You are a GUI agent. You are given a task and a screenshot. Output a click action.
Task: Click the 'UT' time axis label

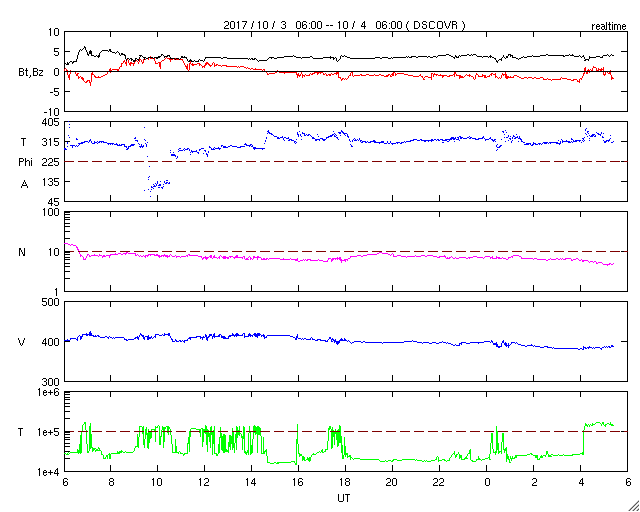[343, 498]
